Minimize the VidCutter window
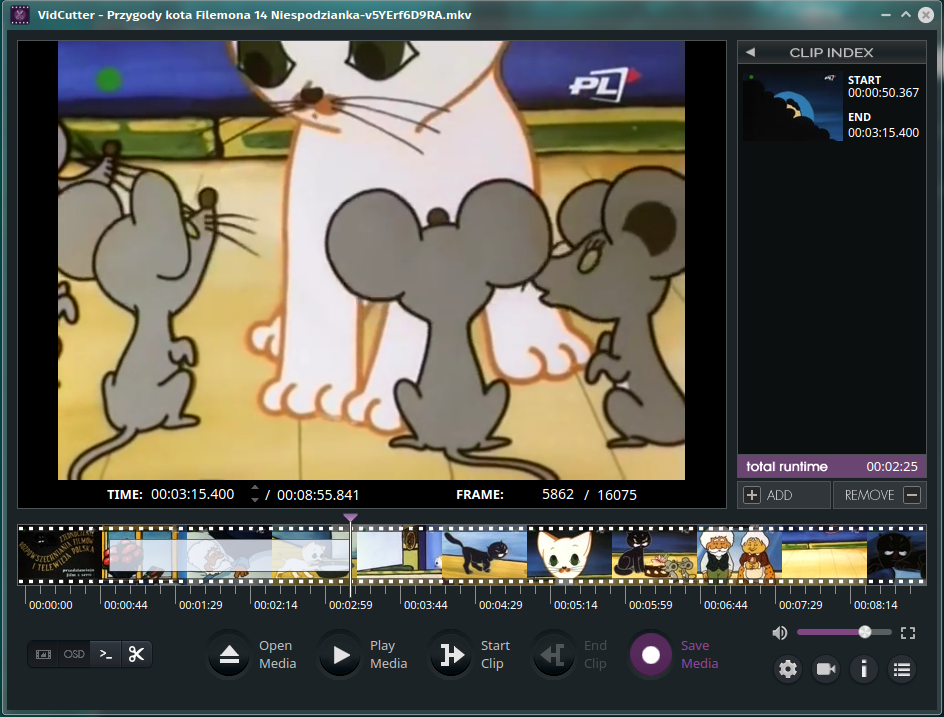944x717 pixels. click(886, 14)
